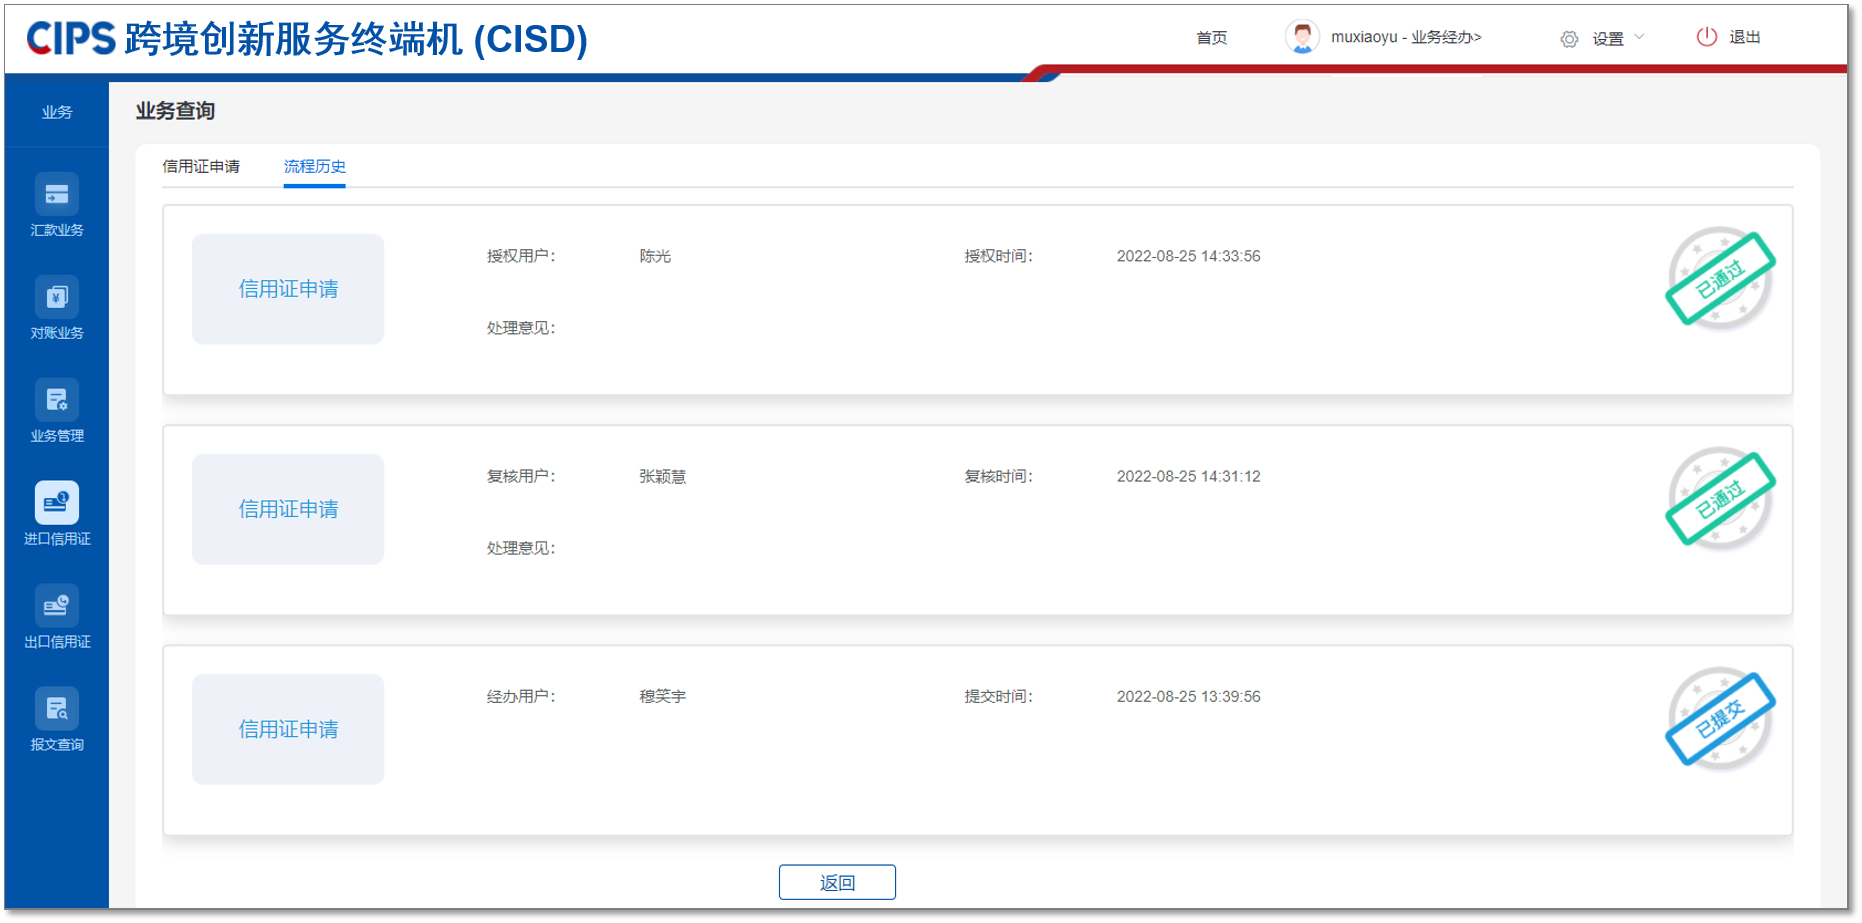1862x923 pixels.
Task: Click the red power logout icon
Action: pos(1706,37)
